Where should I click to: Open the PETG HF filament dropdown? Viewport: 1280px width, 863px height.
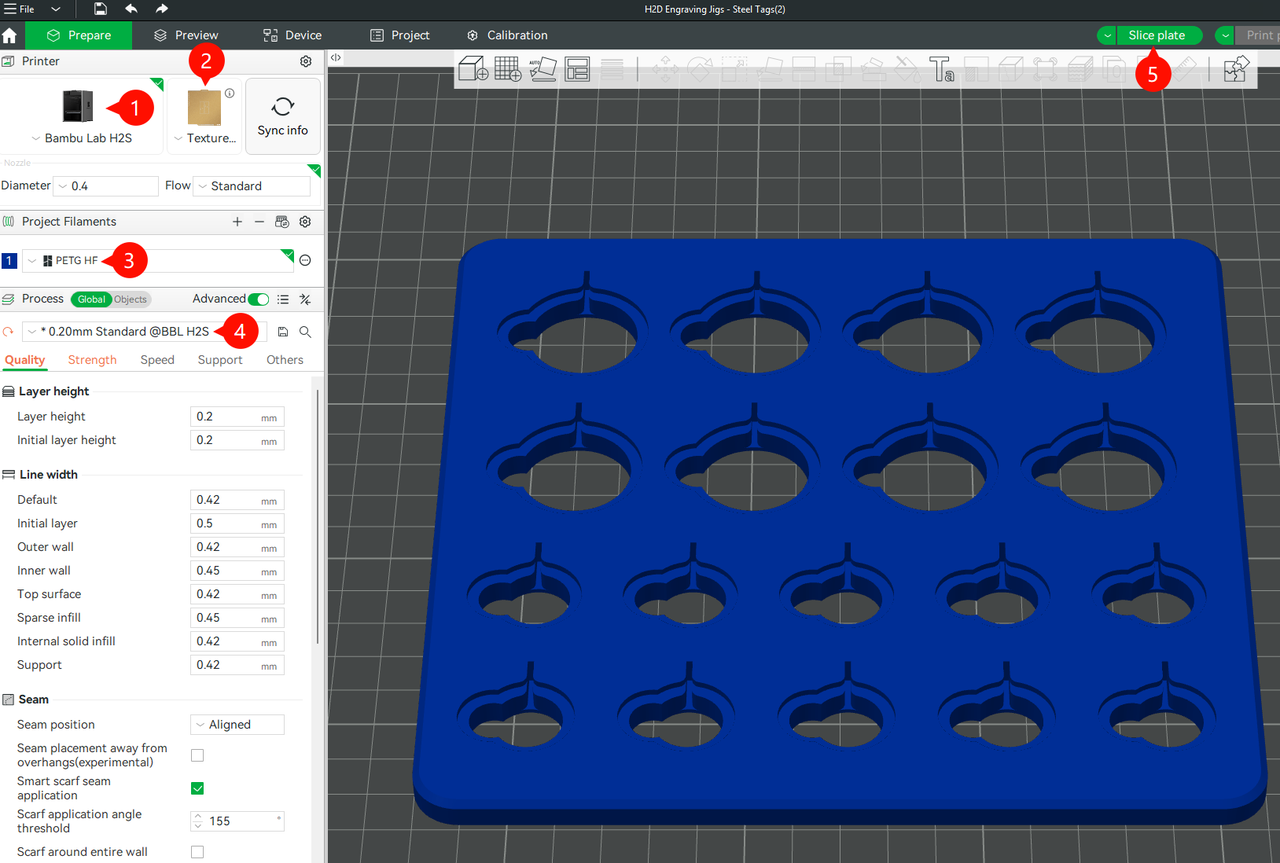(x=158, y=261)
